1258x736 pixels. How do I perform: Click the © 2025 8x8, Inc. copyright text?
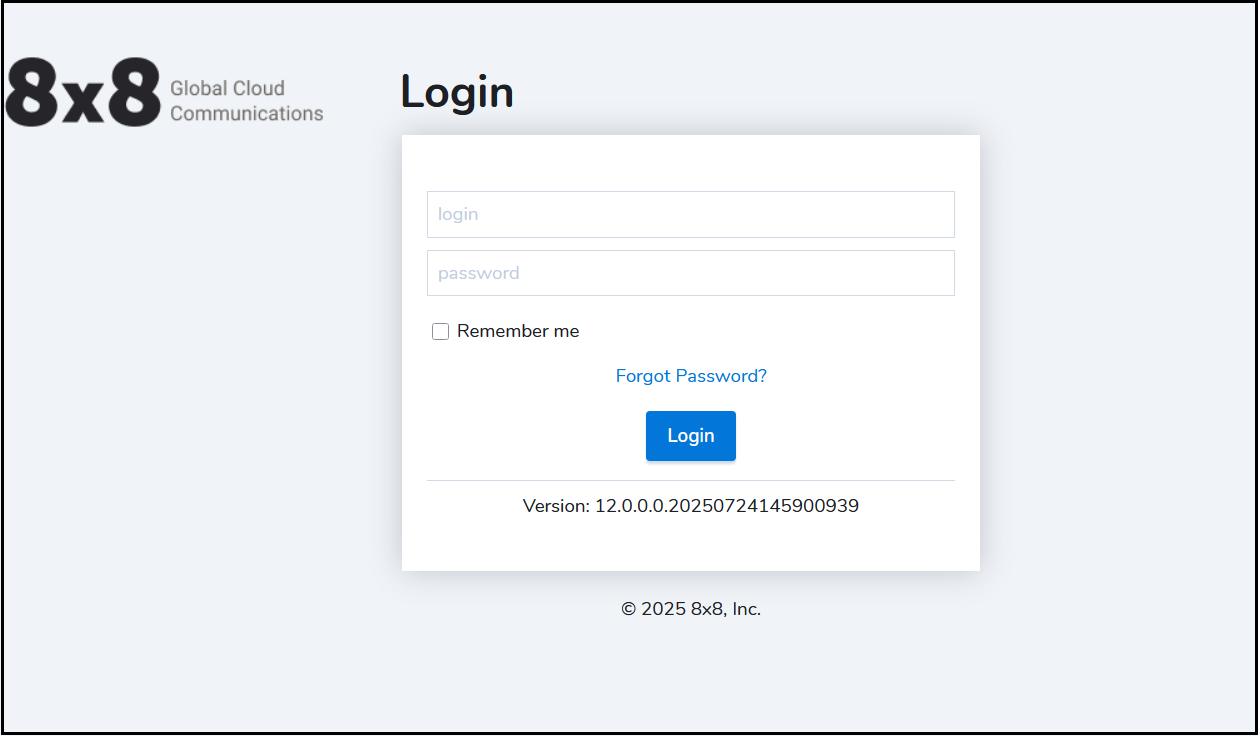(x=691, y=609)
